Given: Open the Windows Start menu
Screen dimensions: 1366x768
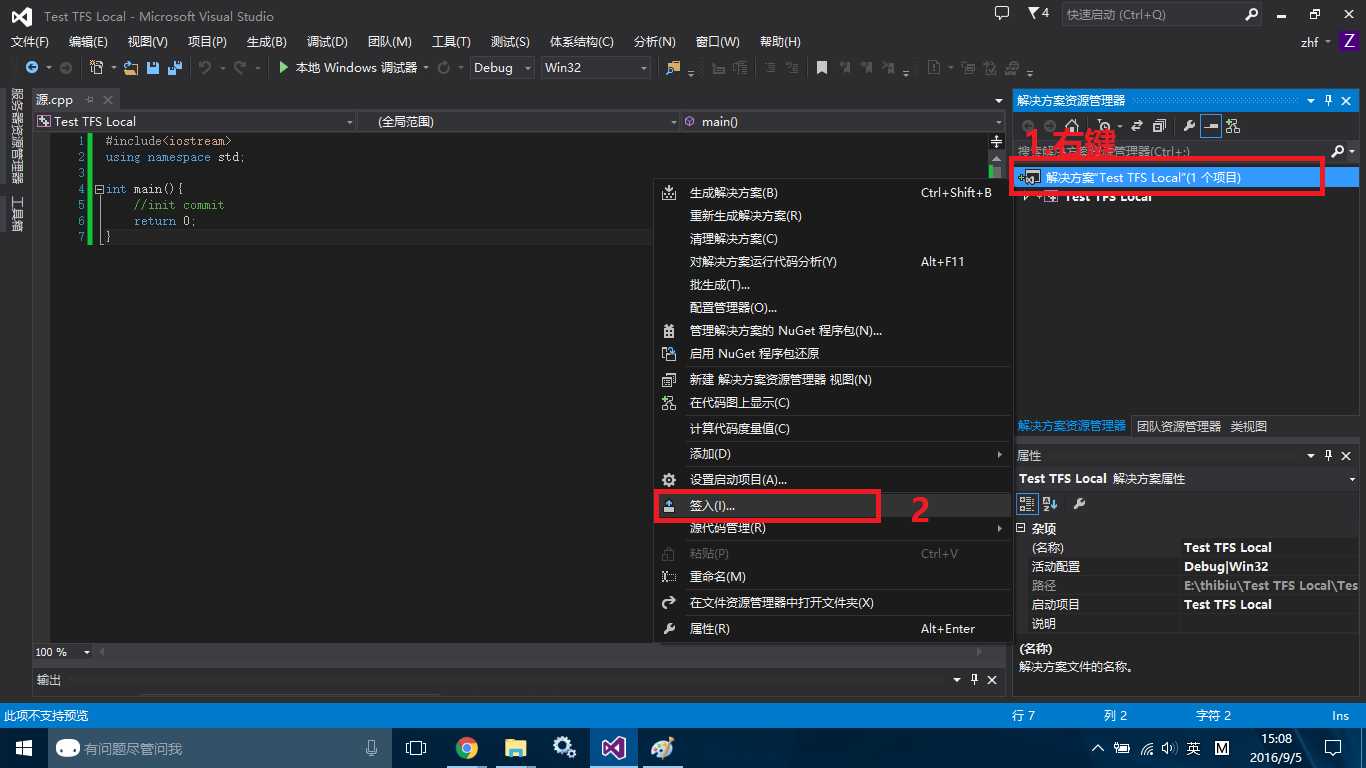Looking at the screenshot, I should coord(22,748).
